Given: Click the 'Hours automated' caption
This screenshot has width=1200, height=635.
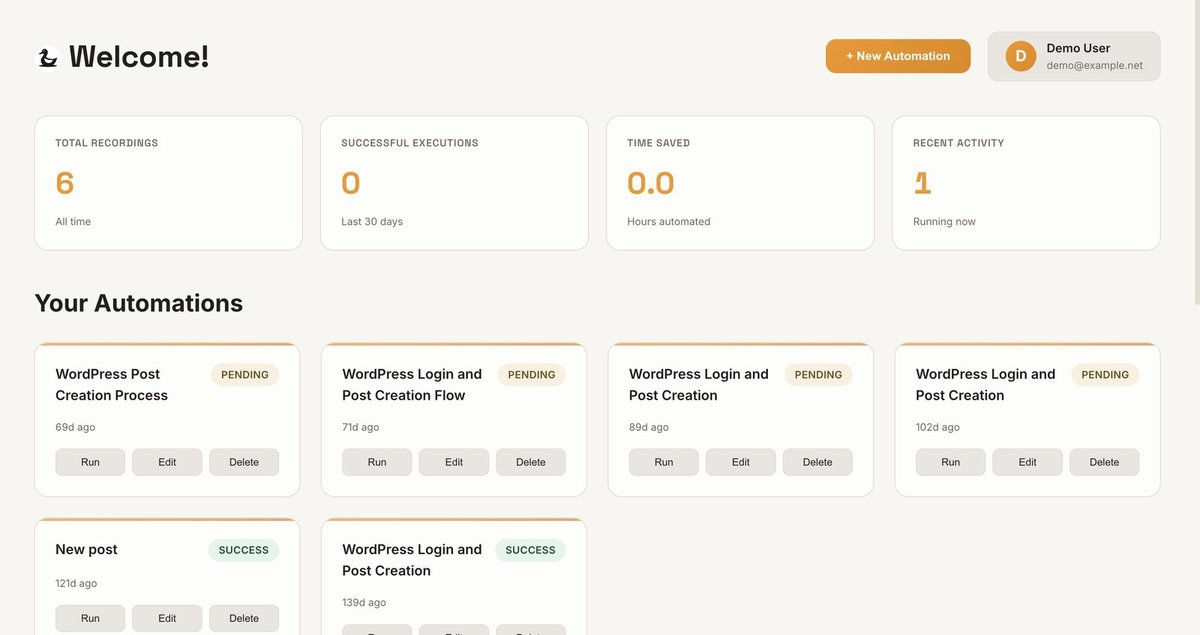Looking at the screenshot, I should 669,221.
